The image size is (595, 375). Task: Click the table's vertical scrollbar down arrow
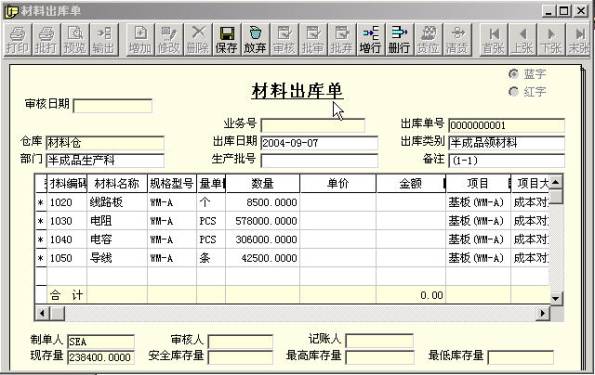556,298
